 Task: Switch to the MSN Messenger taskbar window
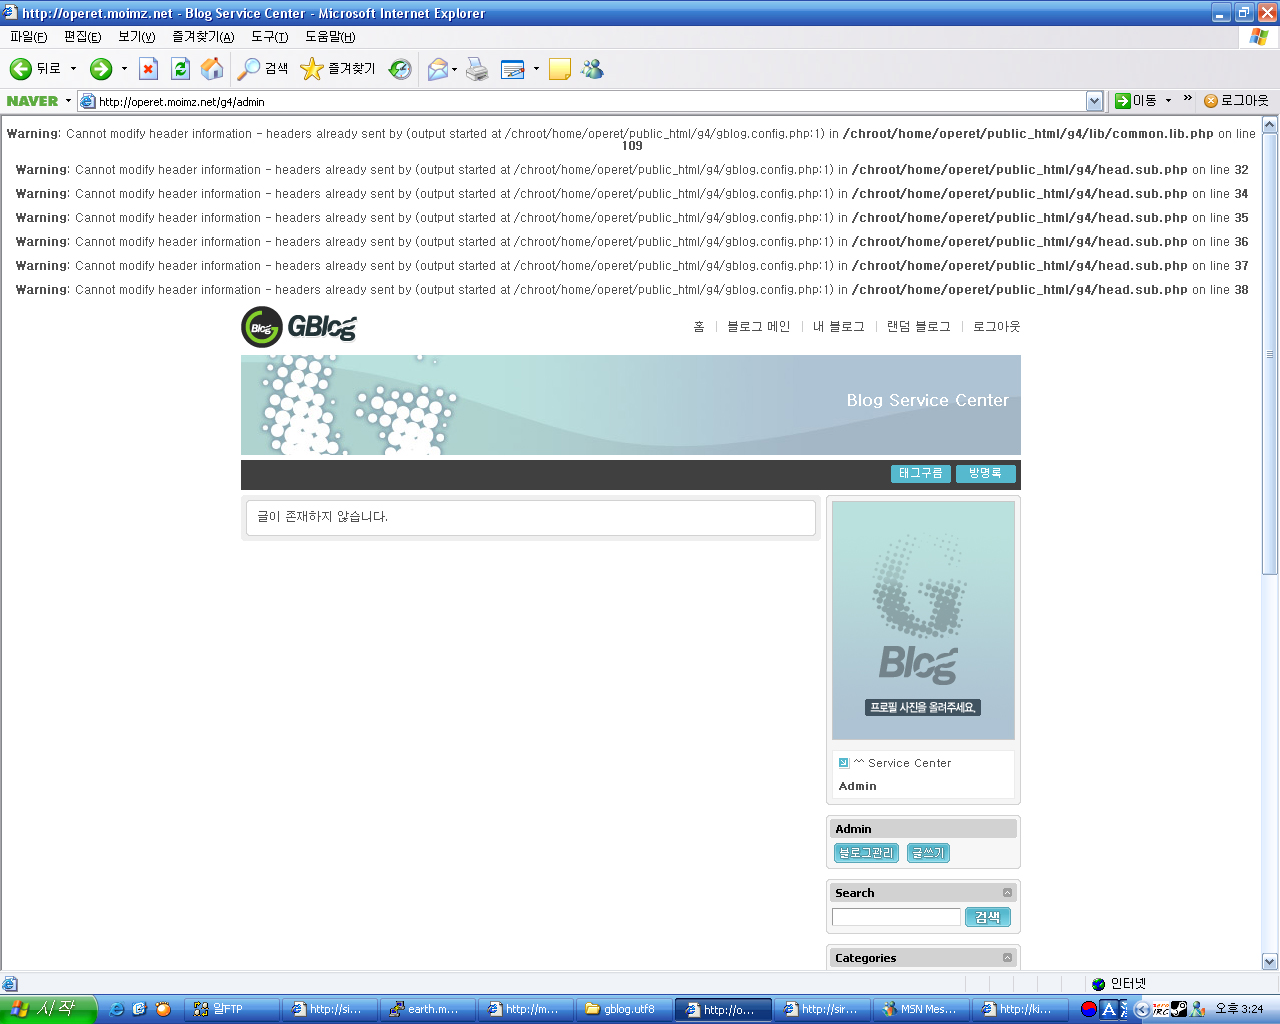[x=921, y=1009]
